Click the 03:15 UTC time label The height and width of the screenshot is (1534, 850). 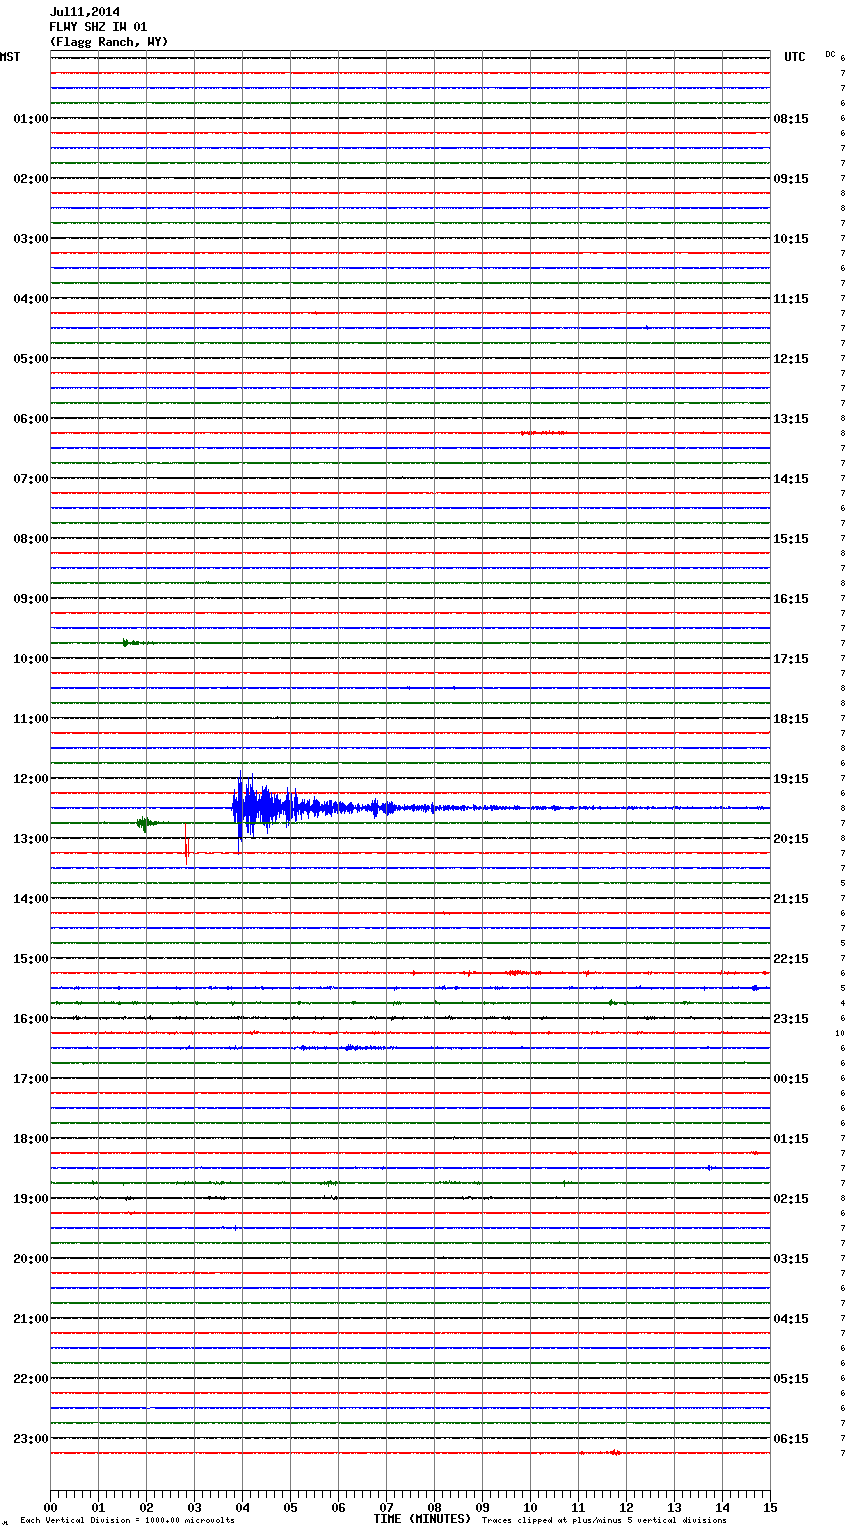(x=791, y=1259)
